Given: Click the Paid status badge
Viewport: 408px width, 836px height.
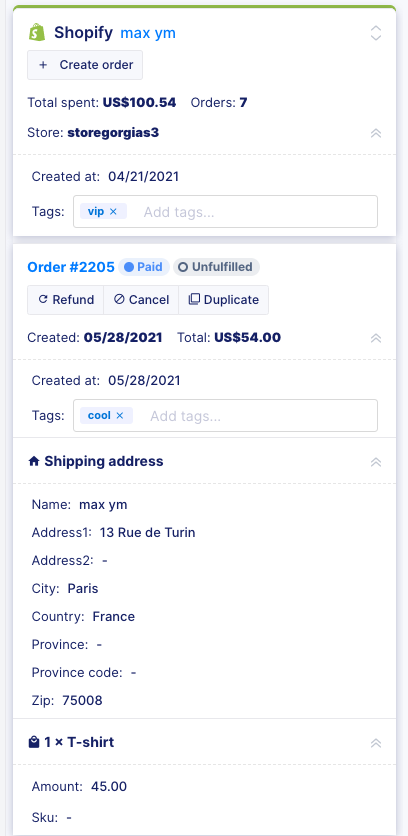Looking at the screenshot, I should [x=143, y=267].
